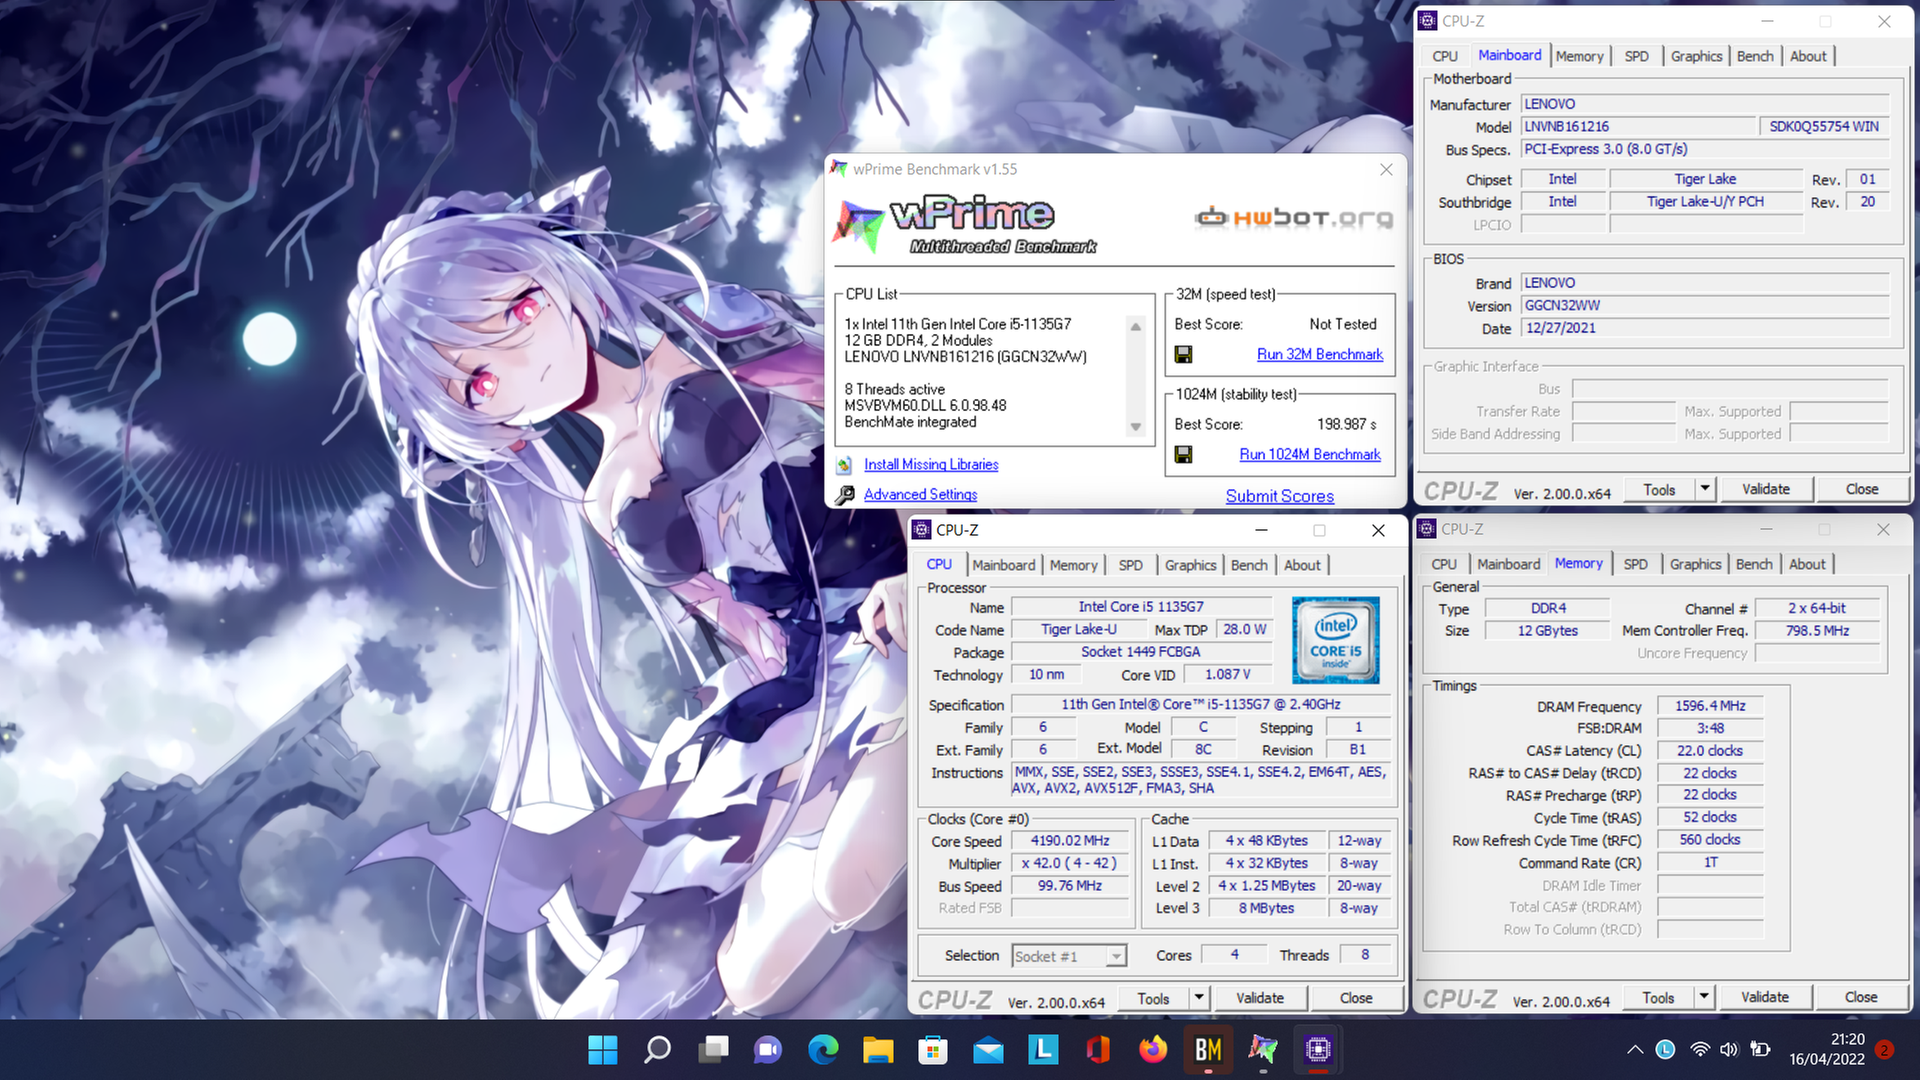This screenshot has height=1080, width=1920.
Task: Open taskbar Search
Action: (657, 1049)
